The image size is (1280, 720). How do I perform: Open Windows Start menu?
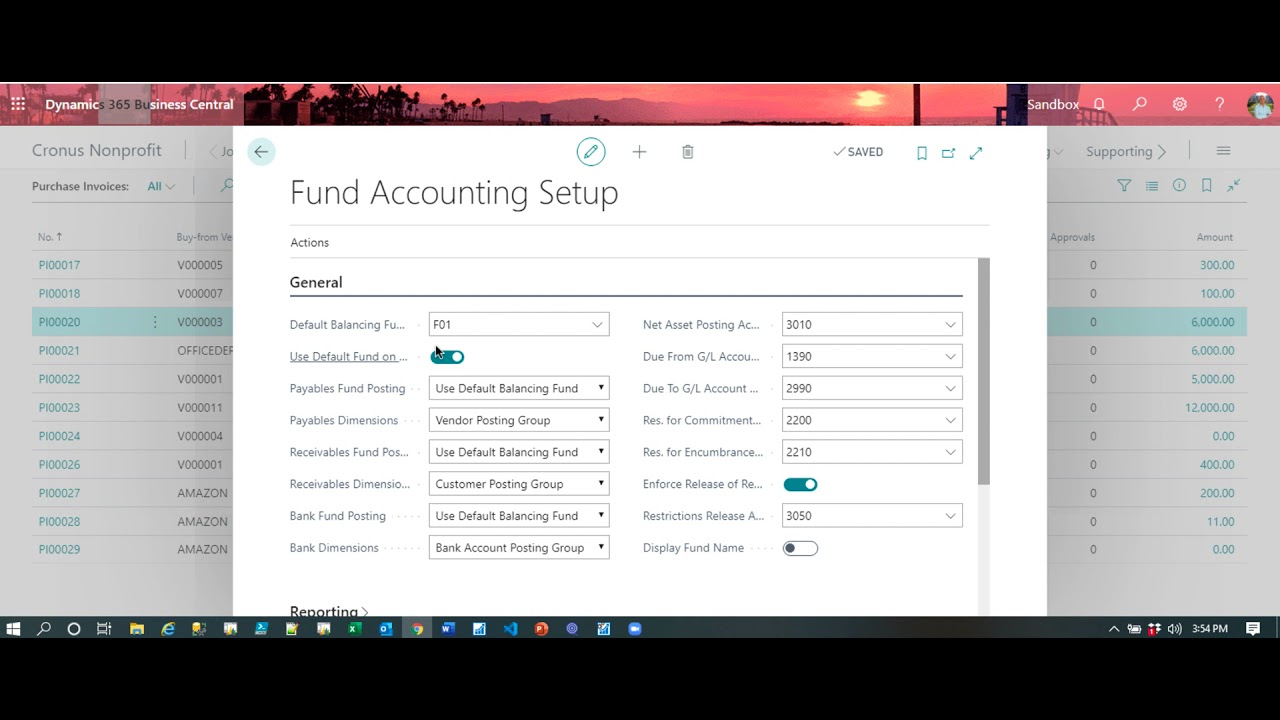pos(13,629)
